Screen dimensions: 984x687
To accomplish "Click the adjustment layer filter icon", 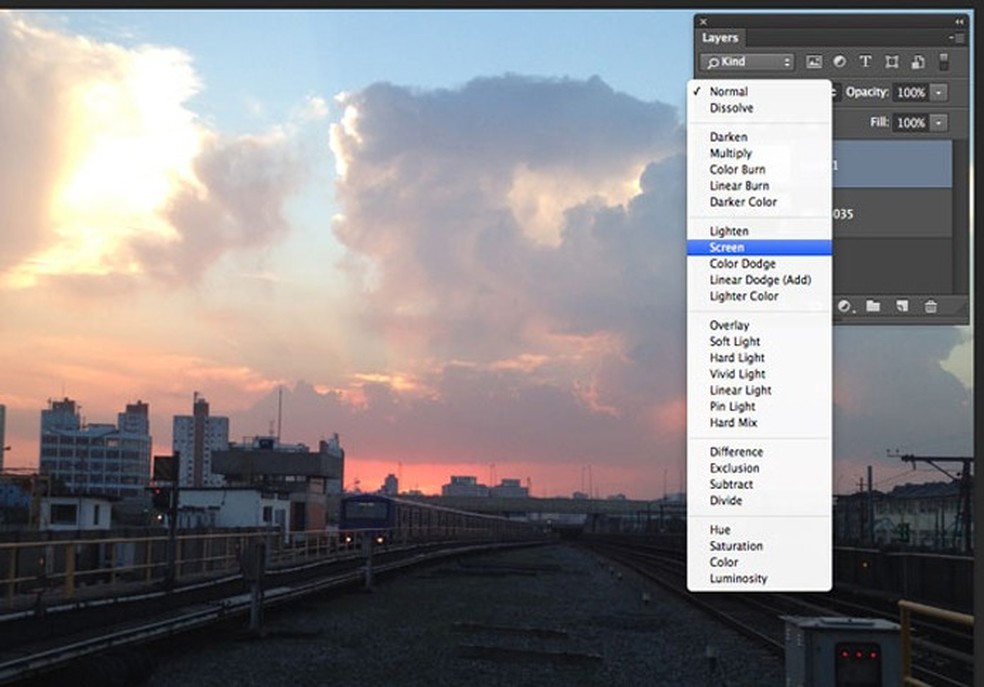I will pos(839,62).
